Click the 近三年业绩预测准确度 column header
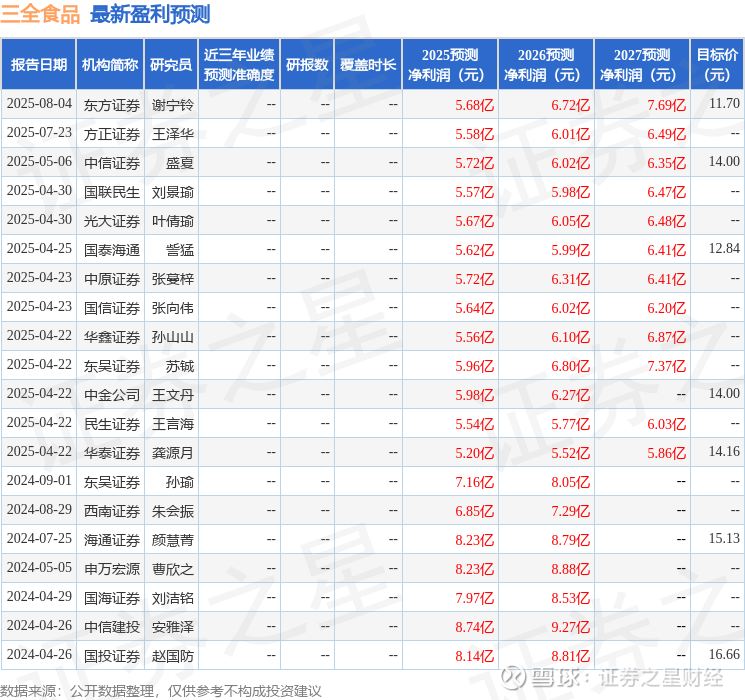This screenshot has height=700, width=745. click(239, 65)
